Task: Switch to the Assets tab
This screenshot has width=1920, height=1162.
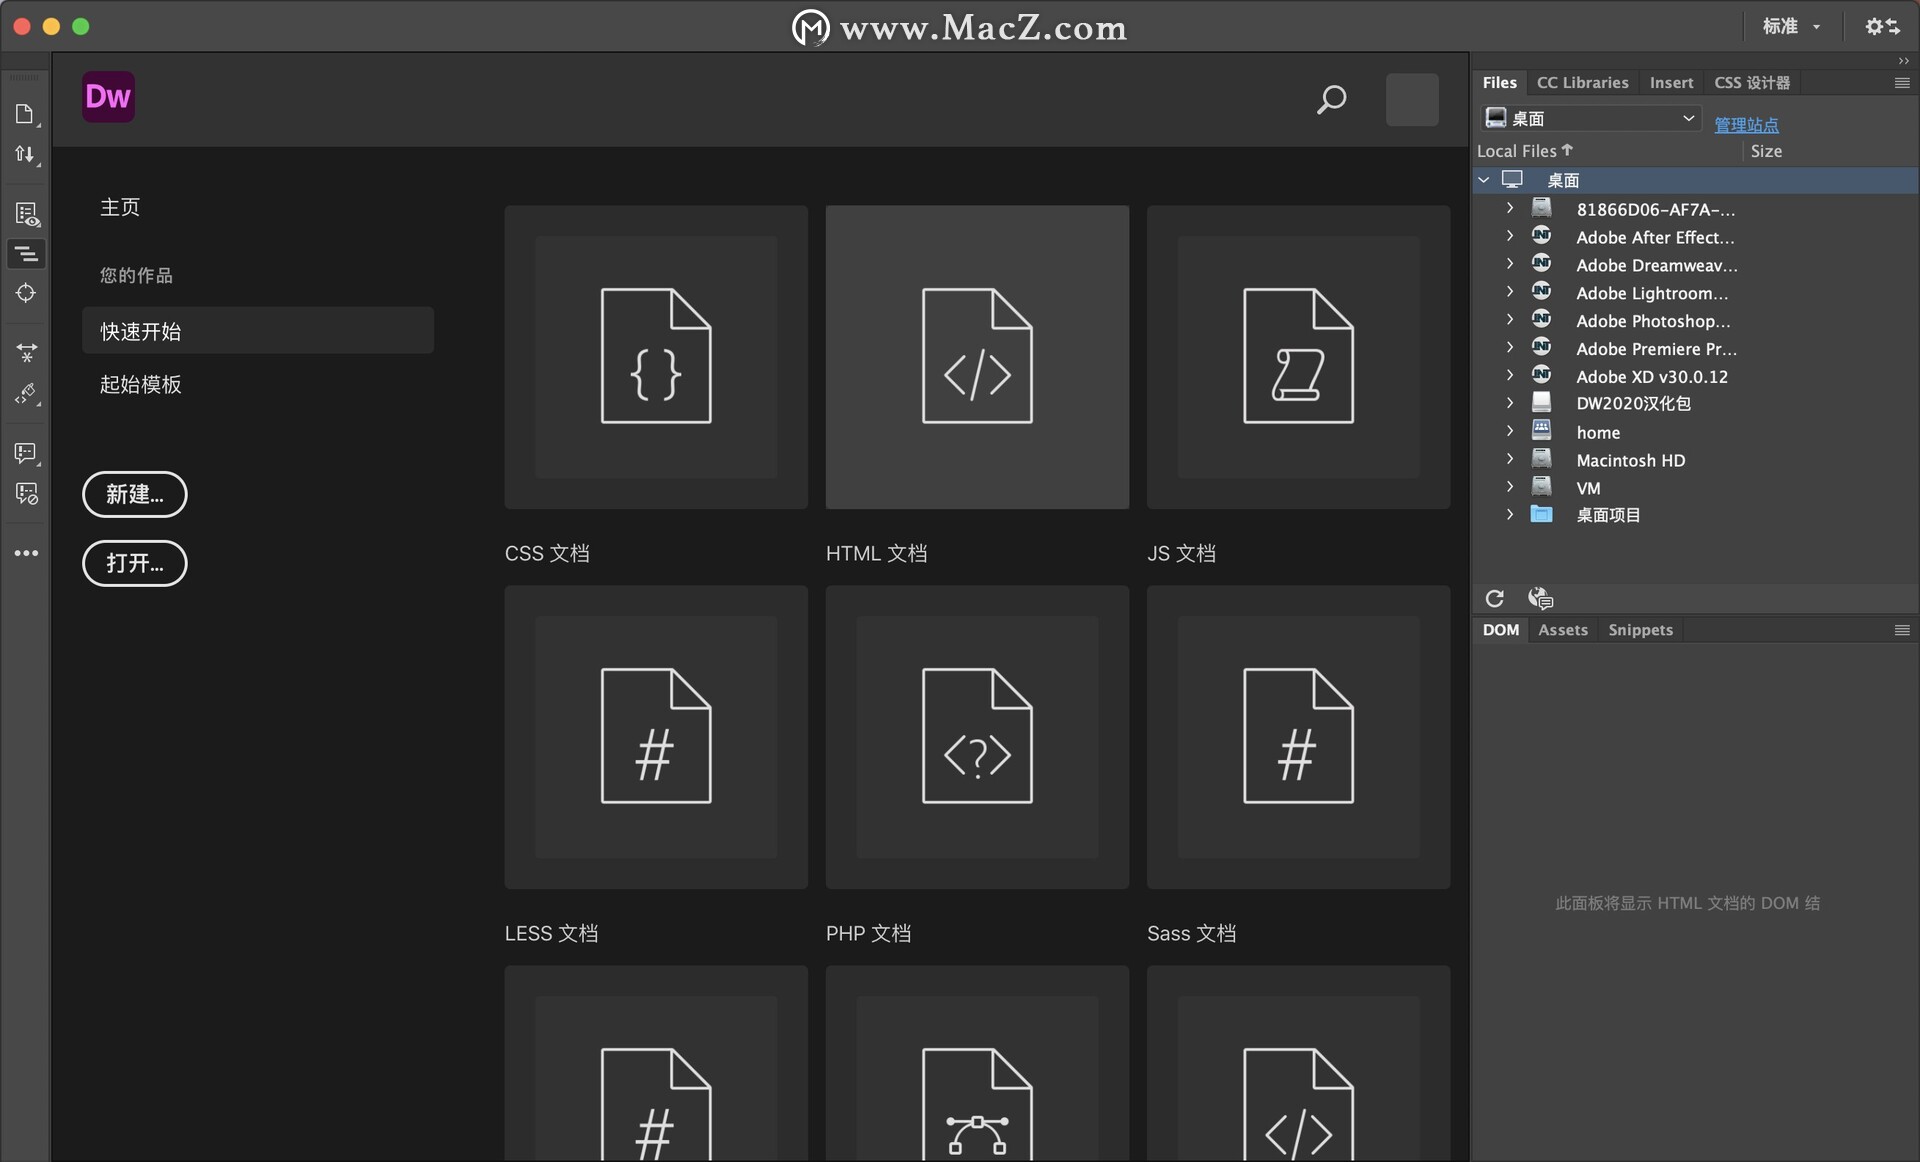Action: pos(1563,630)
